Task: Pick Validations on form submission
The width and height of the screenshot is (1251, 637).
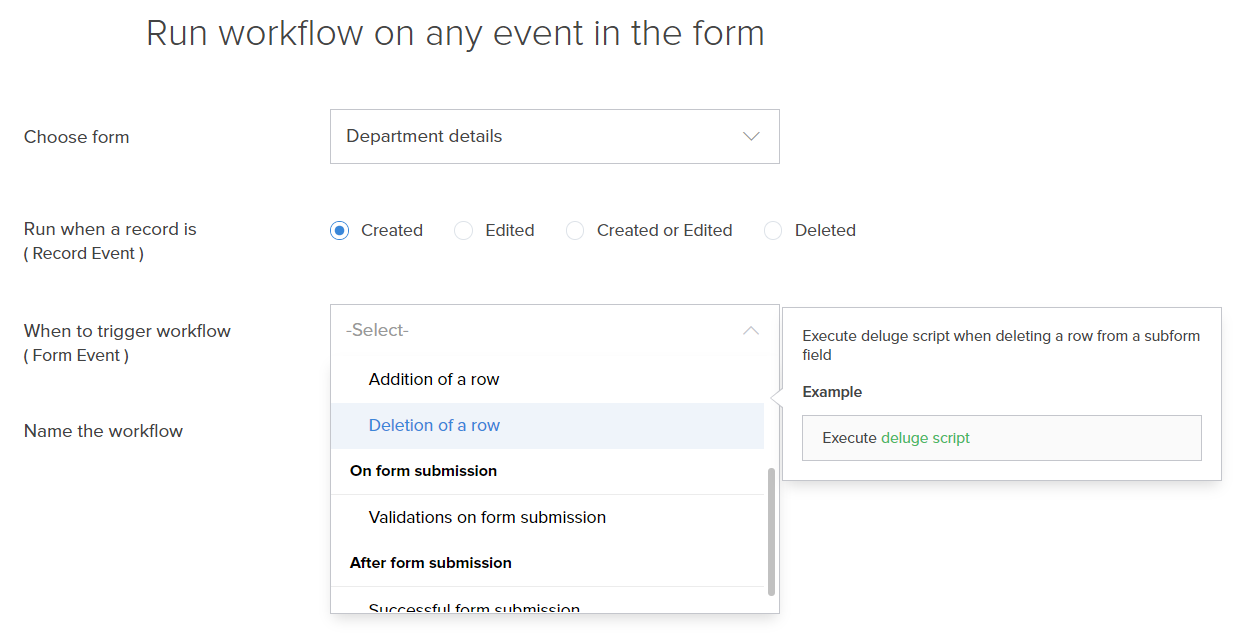Action: (487, 518)
